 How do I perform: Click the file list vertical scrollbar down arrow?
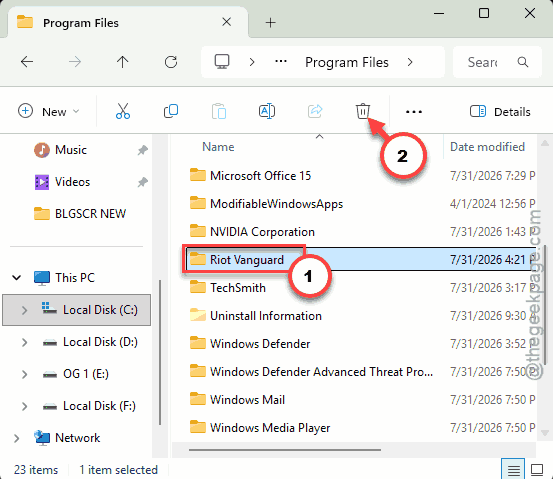pyautogui.click(x=545, y=432)
